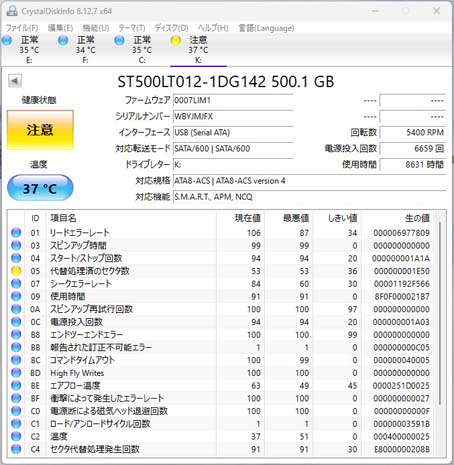
Task: Open the ファイル(F) menu
Action: (22, 28)
